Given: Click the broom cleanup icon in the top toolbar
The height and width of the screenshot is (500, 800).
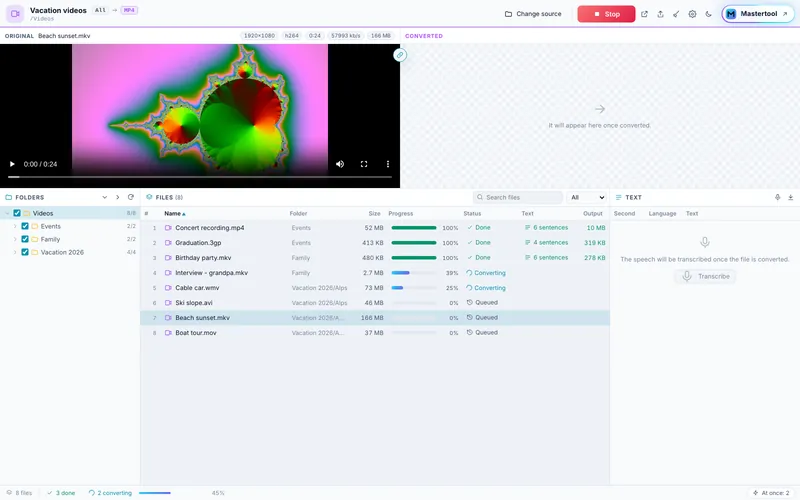Looking at the screenshot, I should 676,14.
